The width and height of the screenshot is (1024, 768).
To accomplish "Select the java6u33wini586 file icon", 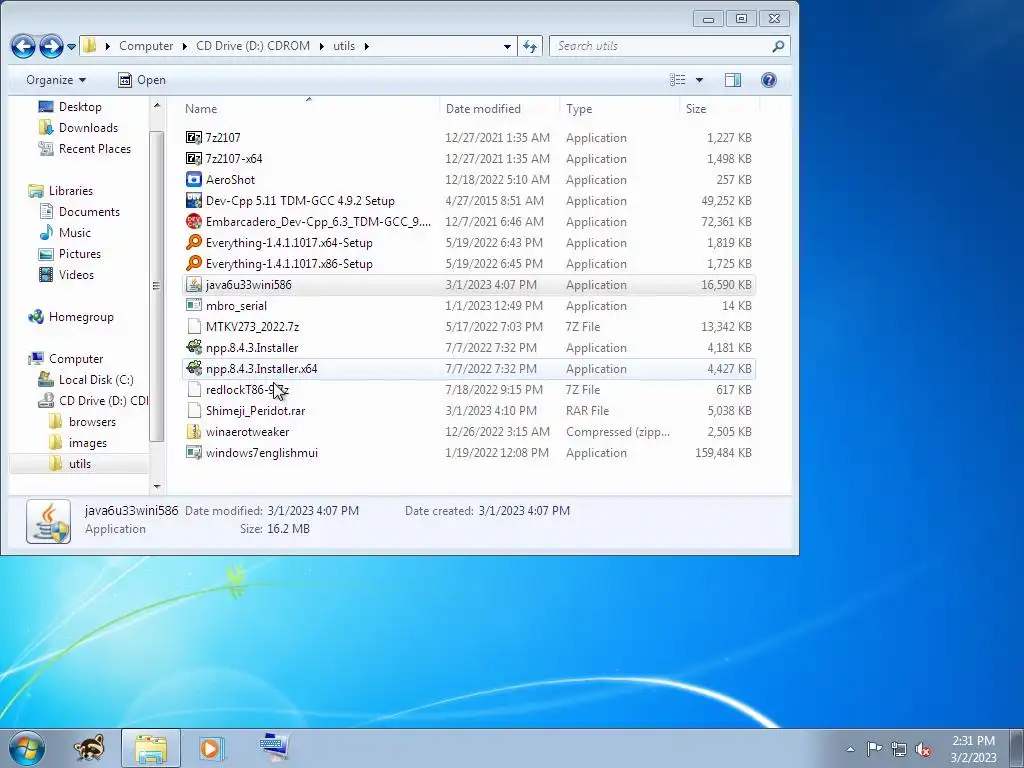I will (193, 284).
